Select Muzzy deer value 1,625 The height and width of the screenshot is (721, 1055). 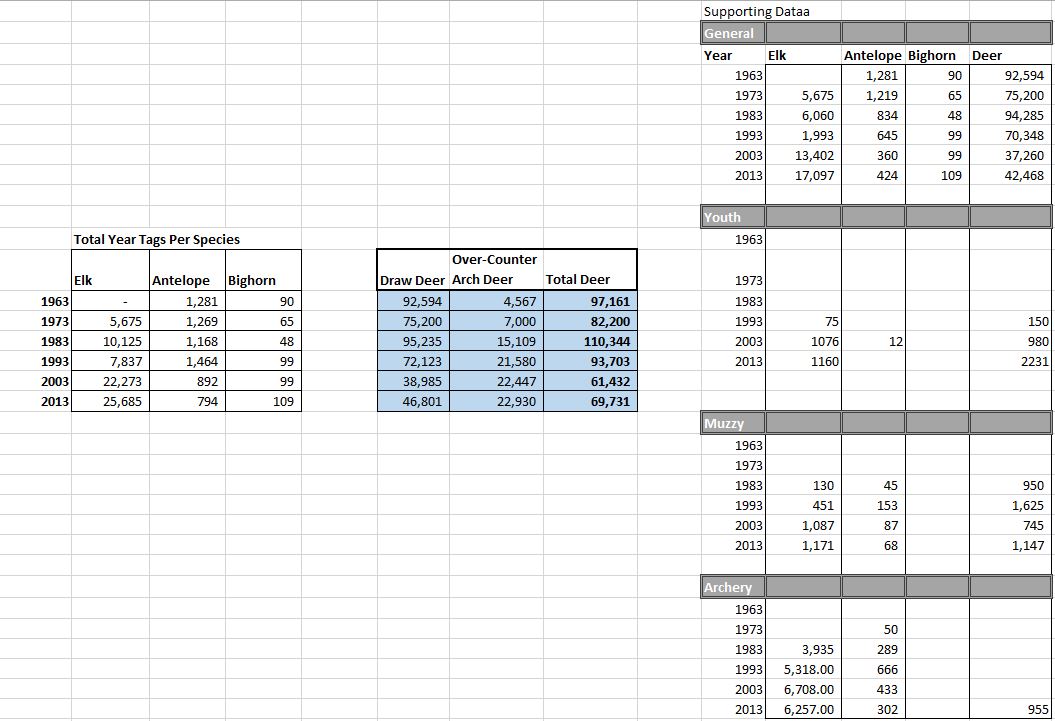1010,506
